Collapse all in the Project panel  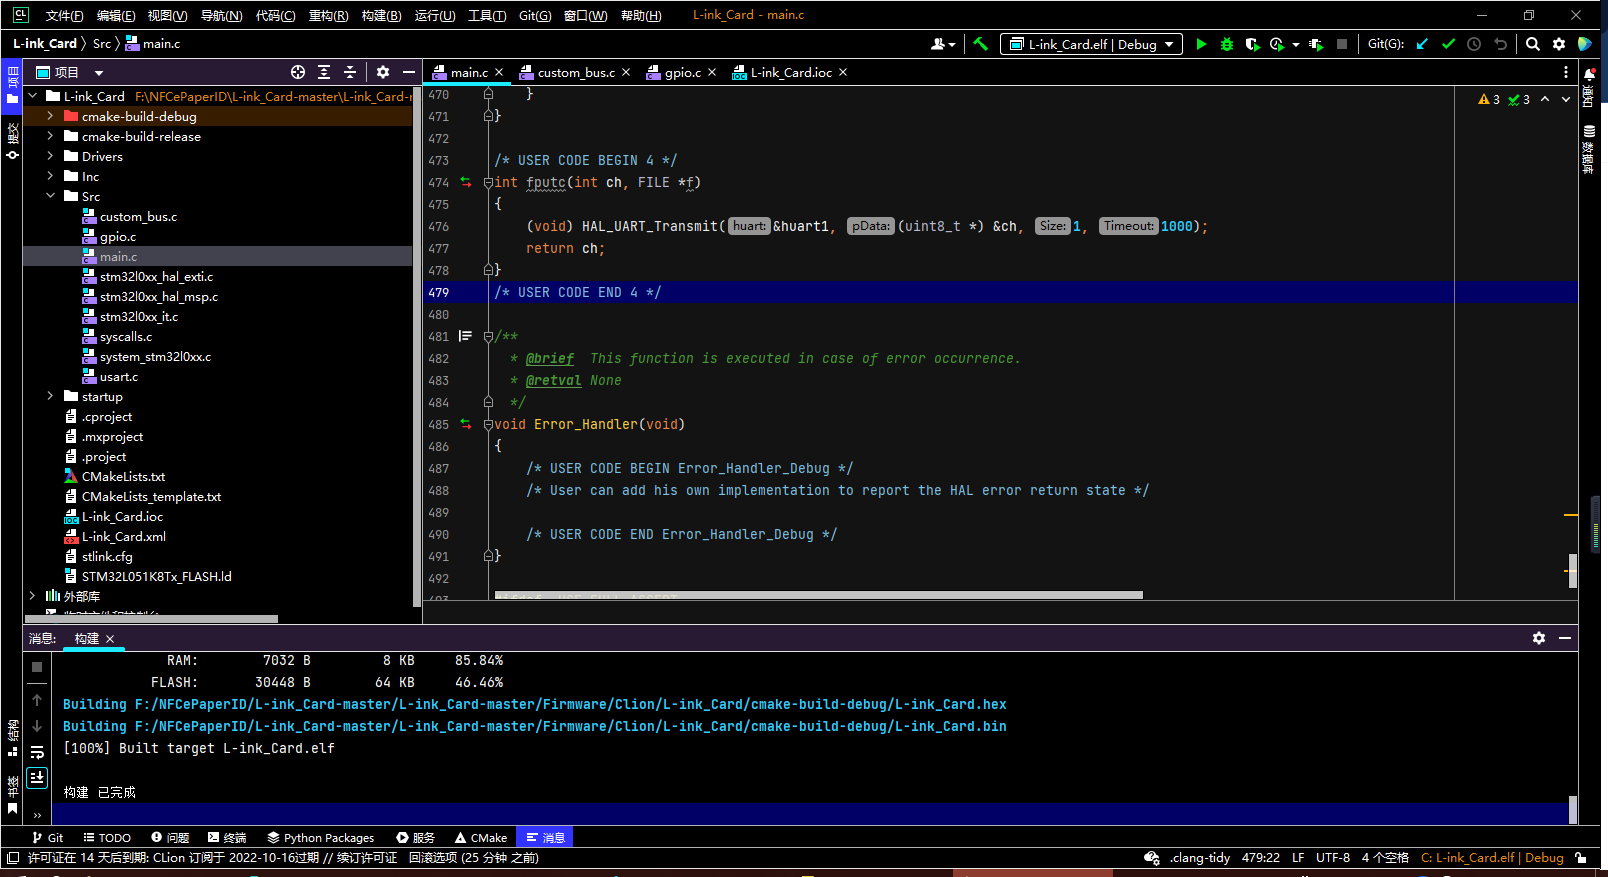[350, 72]
